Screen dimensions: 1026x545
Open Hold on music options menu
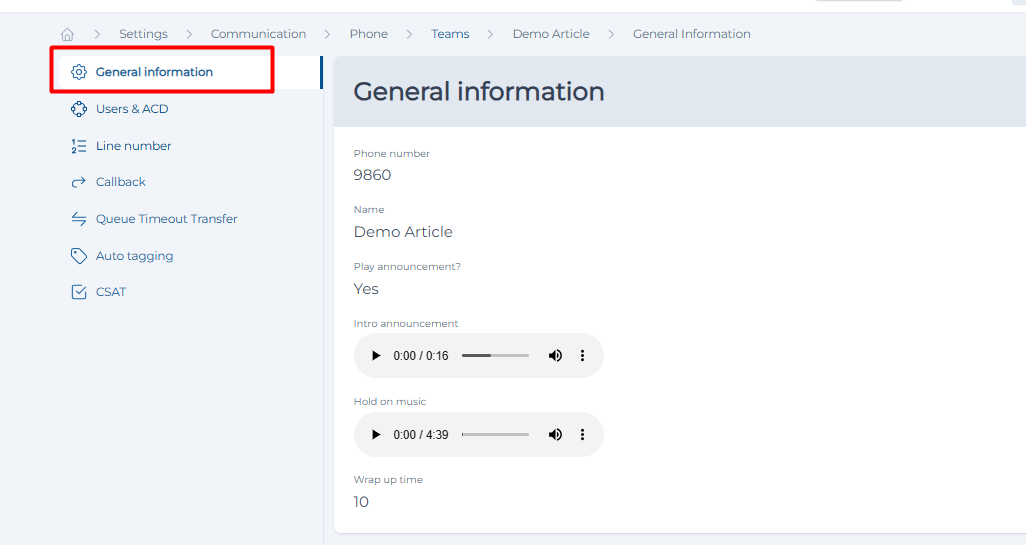(583, 435)
